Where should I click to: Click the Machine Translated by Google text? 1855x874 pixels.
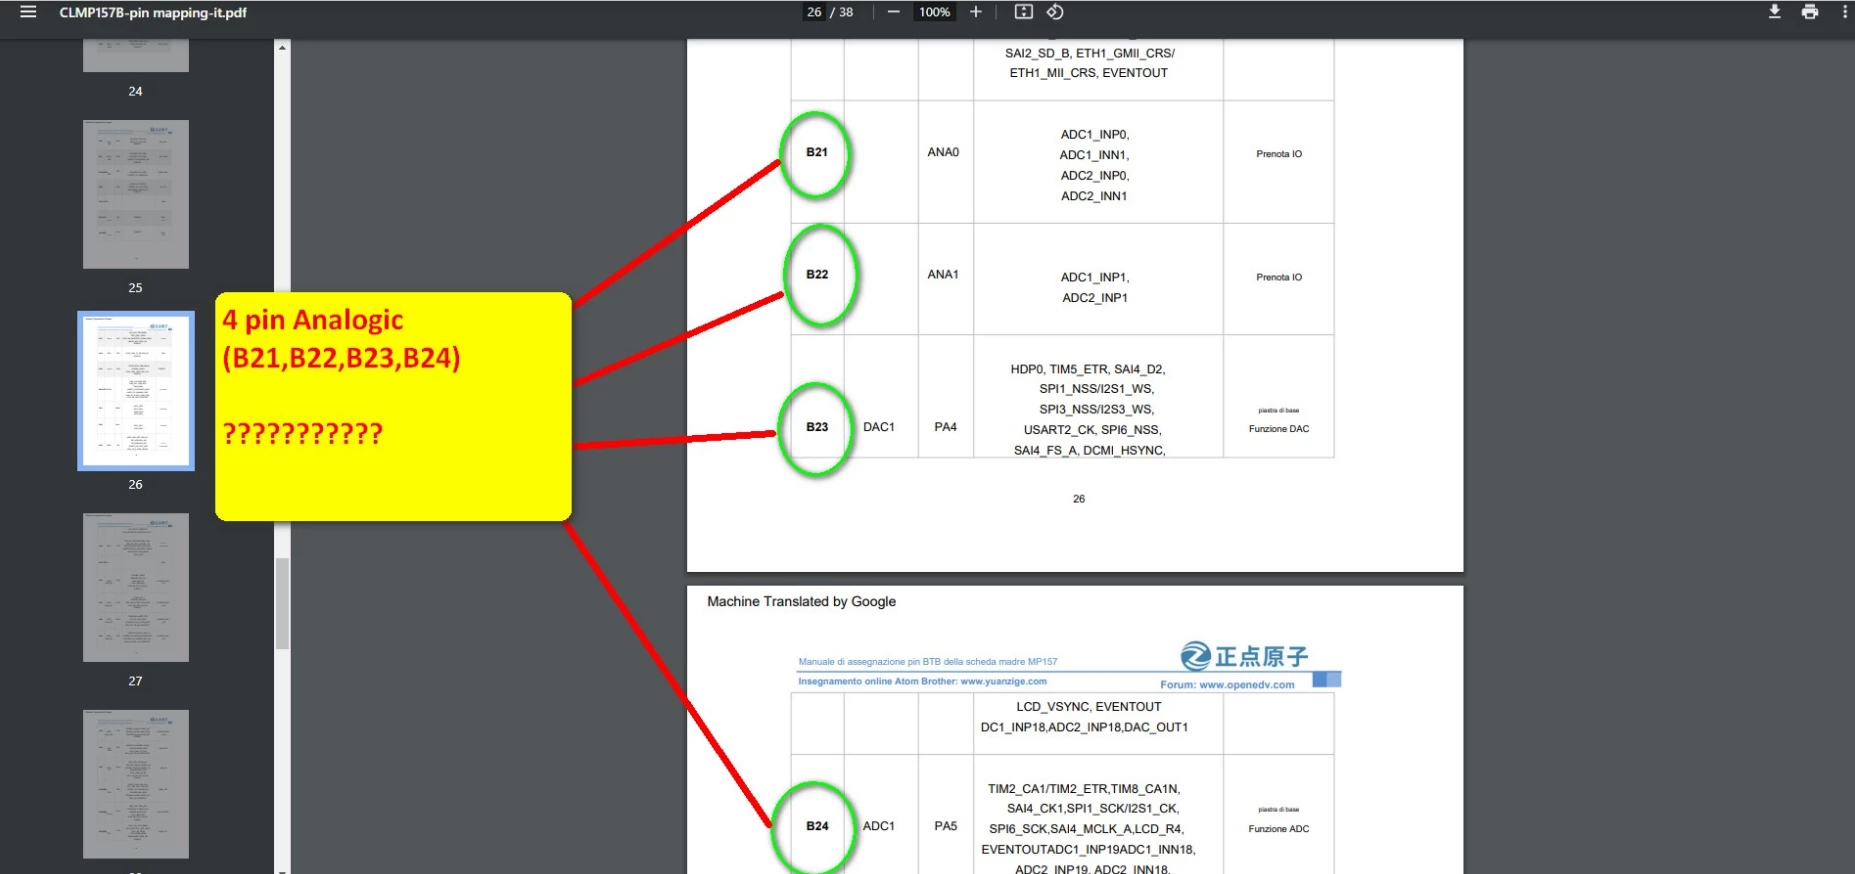pos(802,602)
